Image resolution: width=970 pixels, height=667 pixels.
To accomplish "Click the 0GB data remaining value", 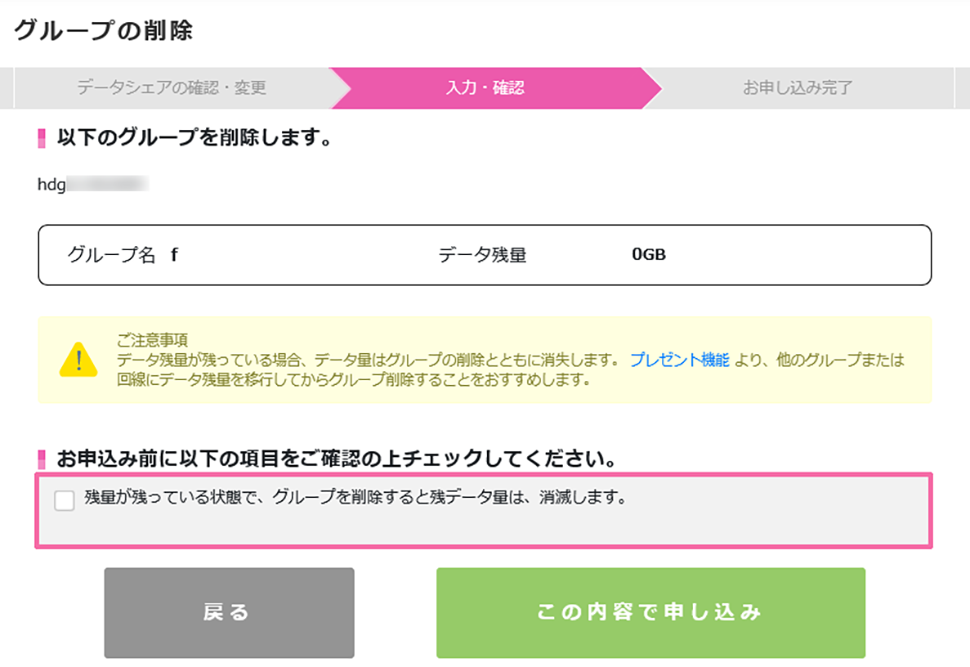I will [648, 255].
